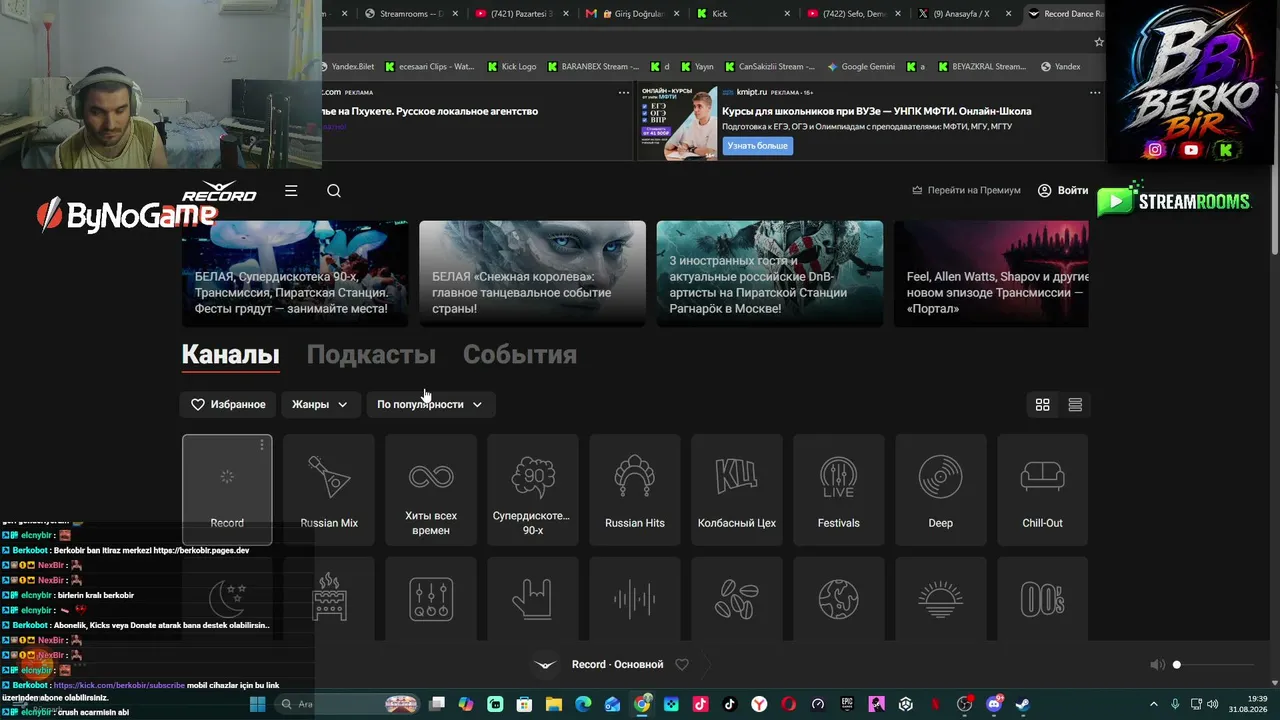Select the globe channel icon
Screen dimensions: 1280x720
point(839,598)
